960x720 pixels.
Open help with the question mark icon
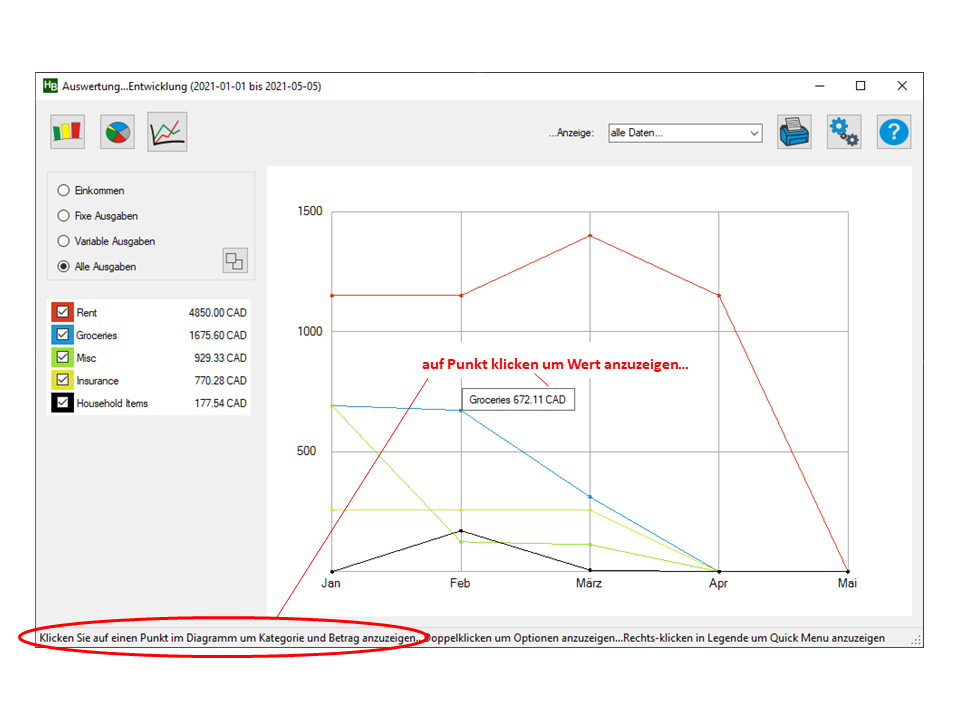pos(894,132)
